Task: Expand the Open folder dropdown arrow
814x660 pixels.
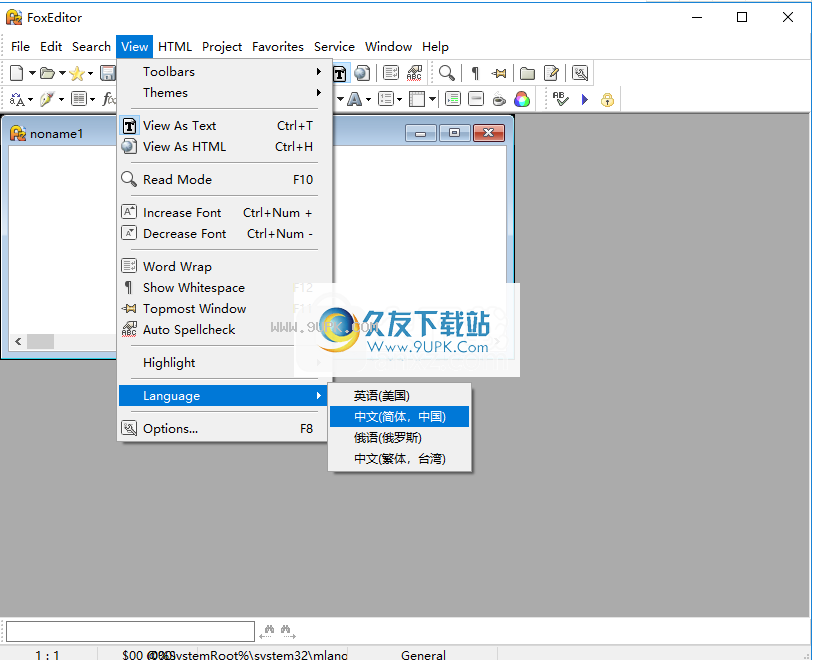Action: point(62,73)
